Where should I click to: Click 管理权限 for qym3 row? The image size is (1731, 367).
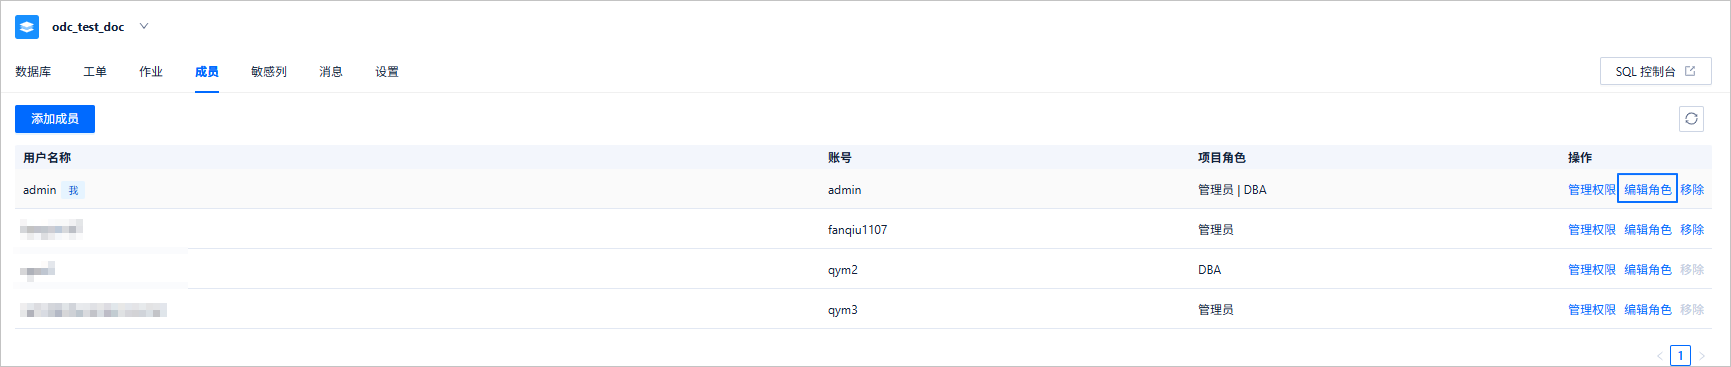[1592, 310]
